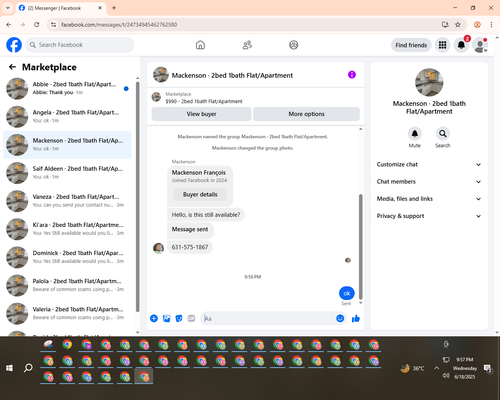Click into the Search Facebook field
500x400 pixels.
pos(80,45)
